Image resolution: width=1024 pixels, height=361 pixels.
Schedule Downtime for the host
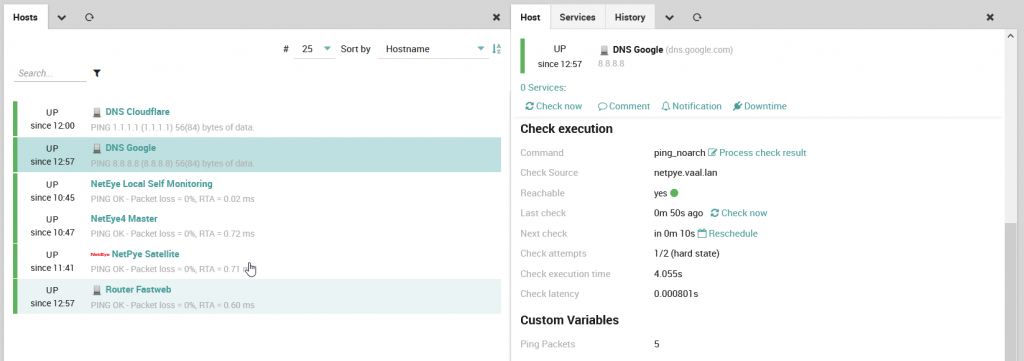point(760,106)
